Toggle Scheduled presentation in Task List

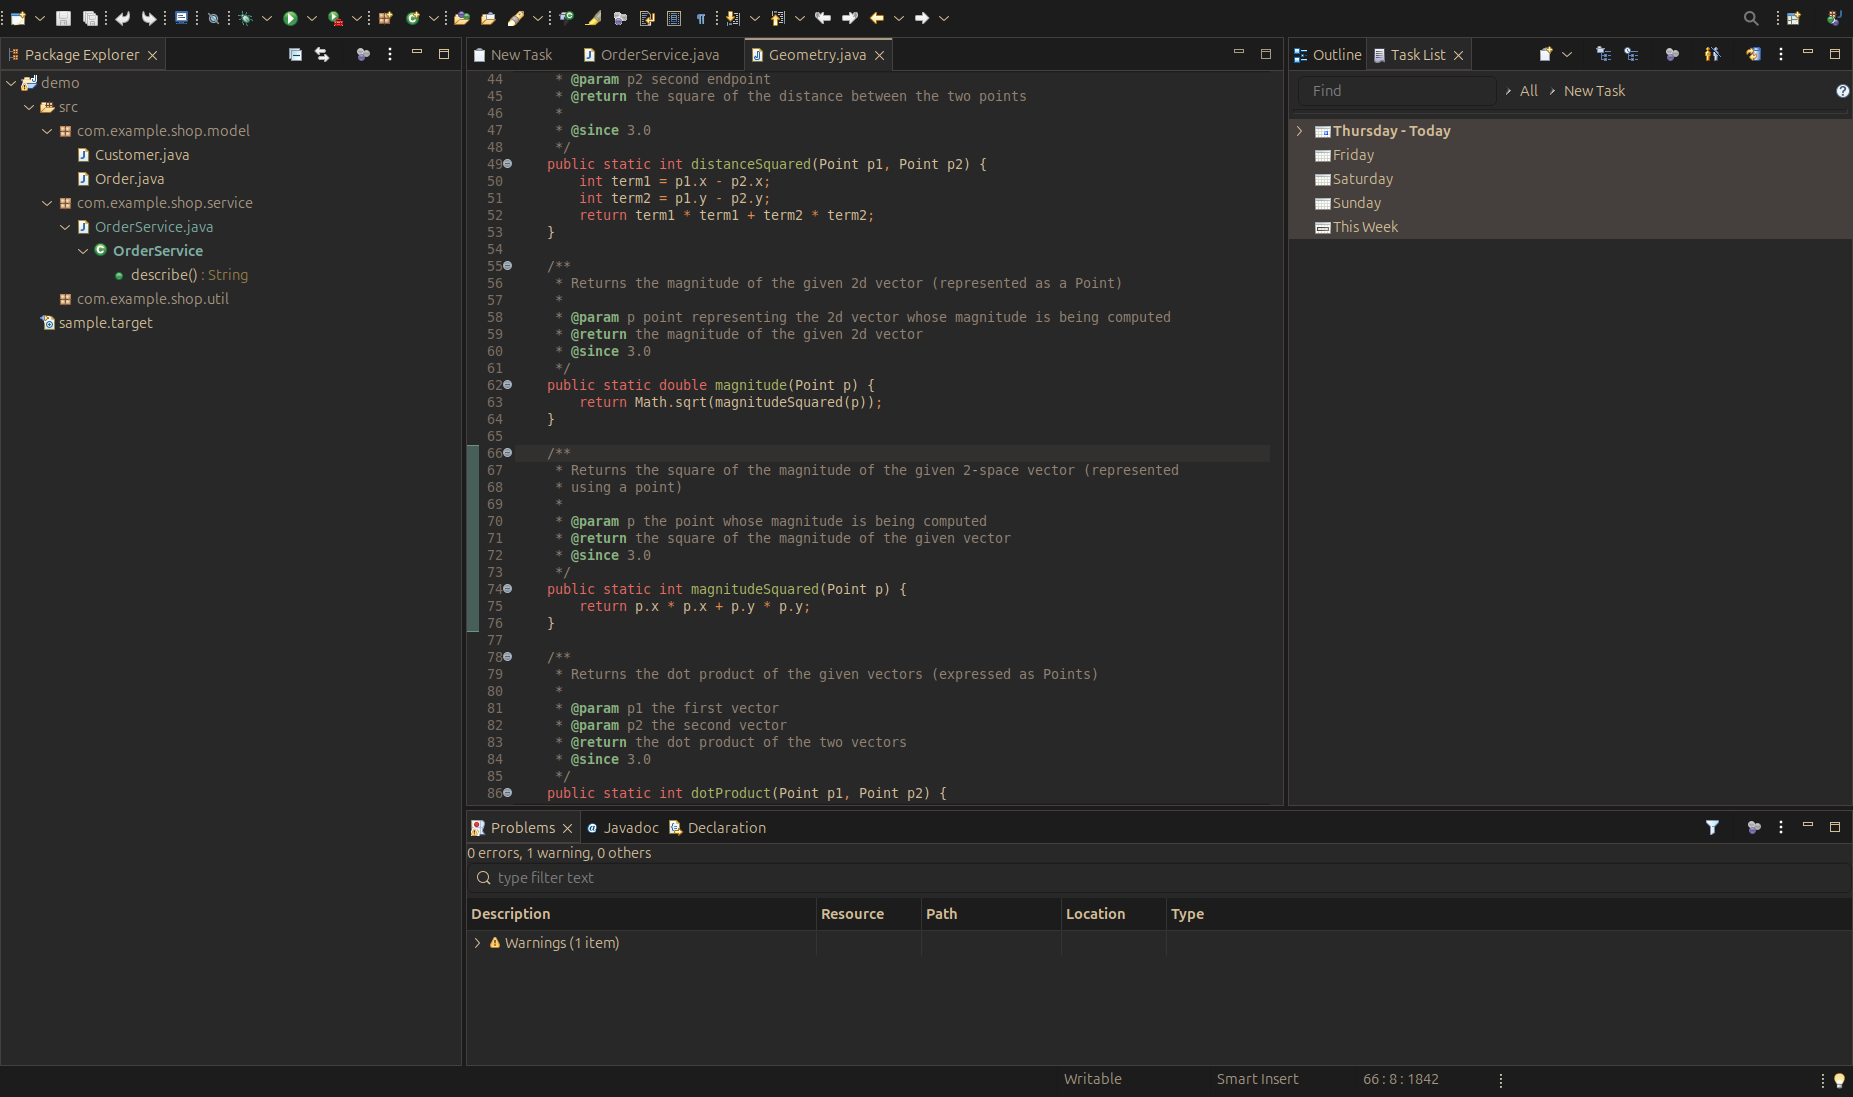(x=1631, y=54)
